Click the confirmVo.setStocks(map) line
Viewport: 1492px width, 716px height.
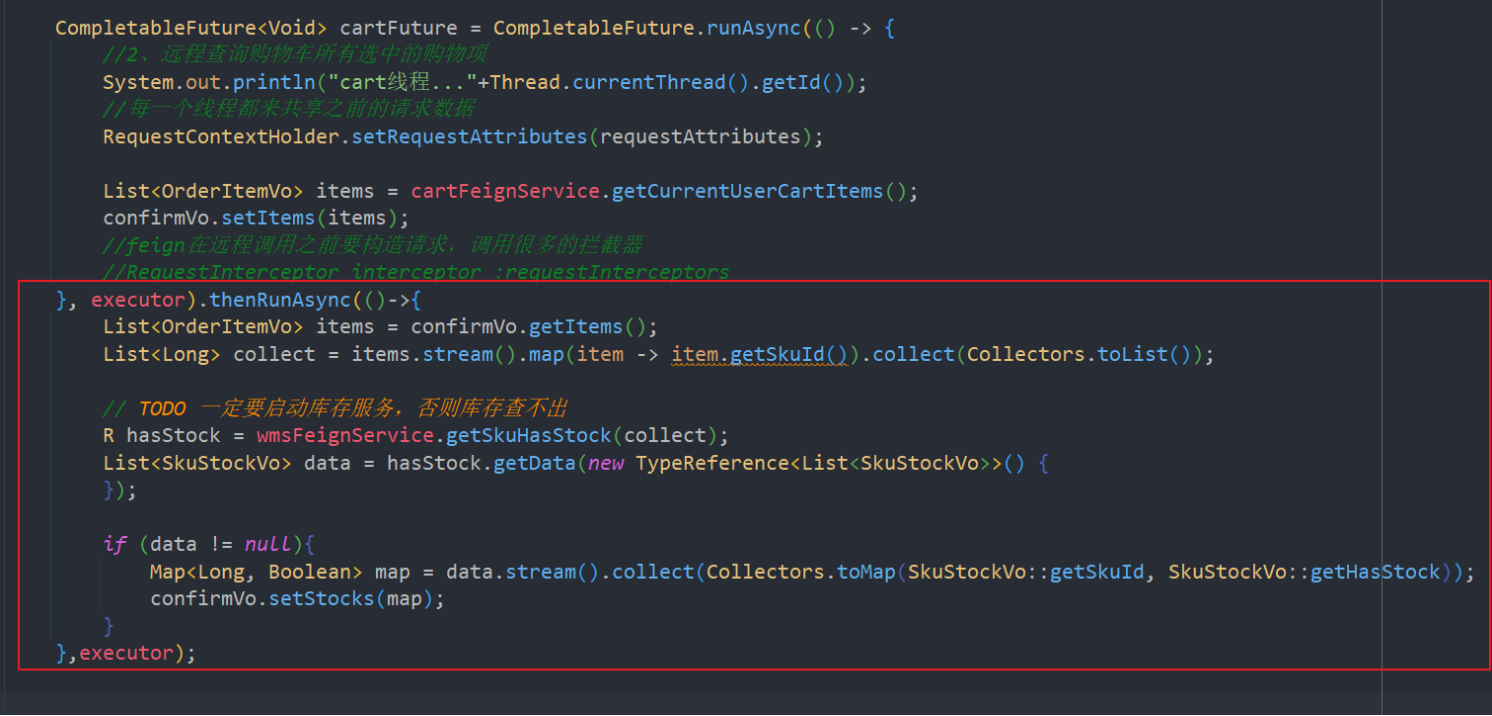click(297, 599)
